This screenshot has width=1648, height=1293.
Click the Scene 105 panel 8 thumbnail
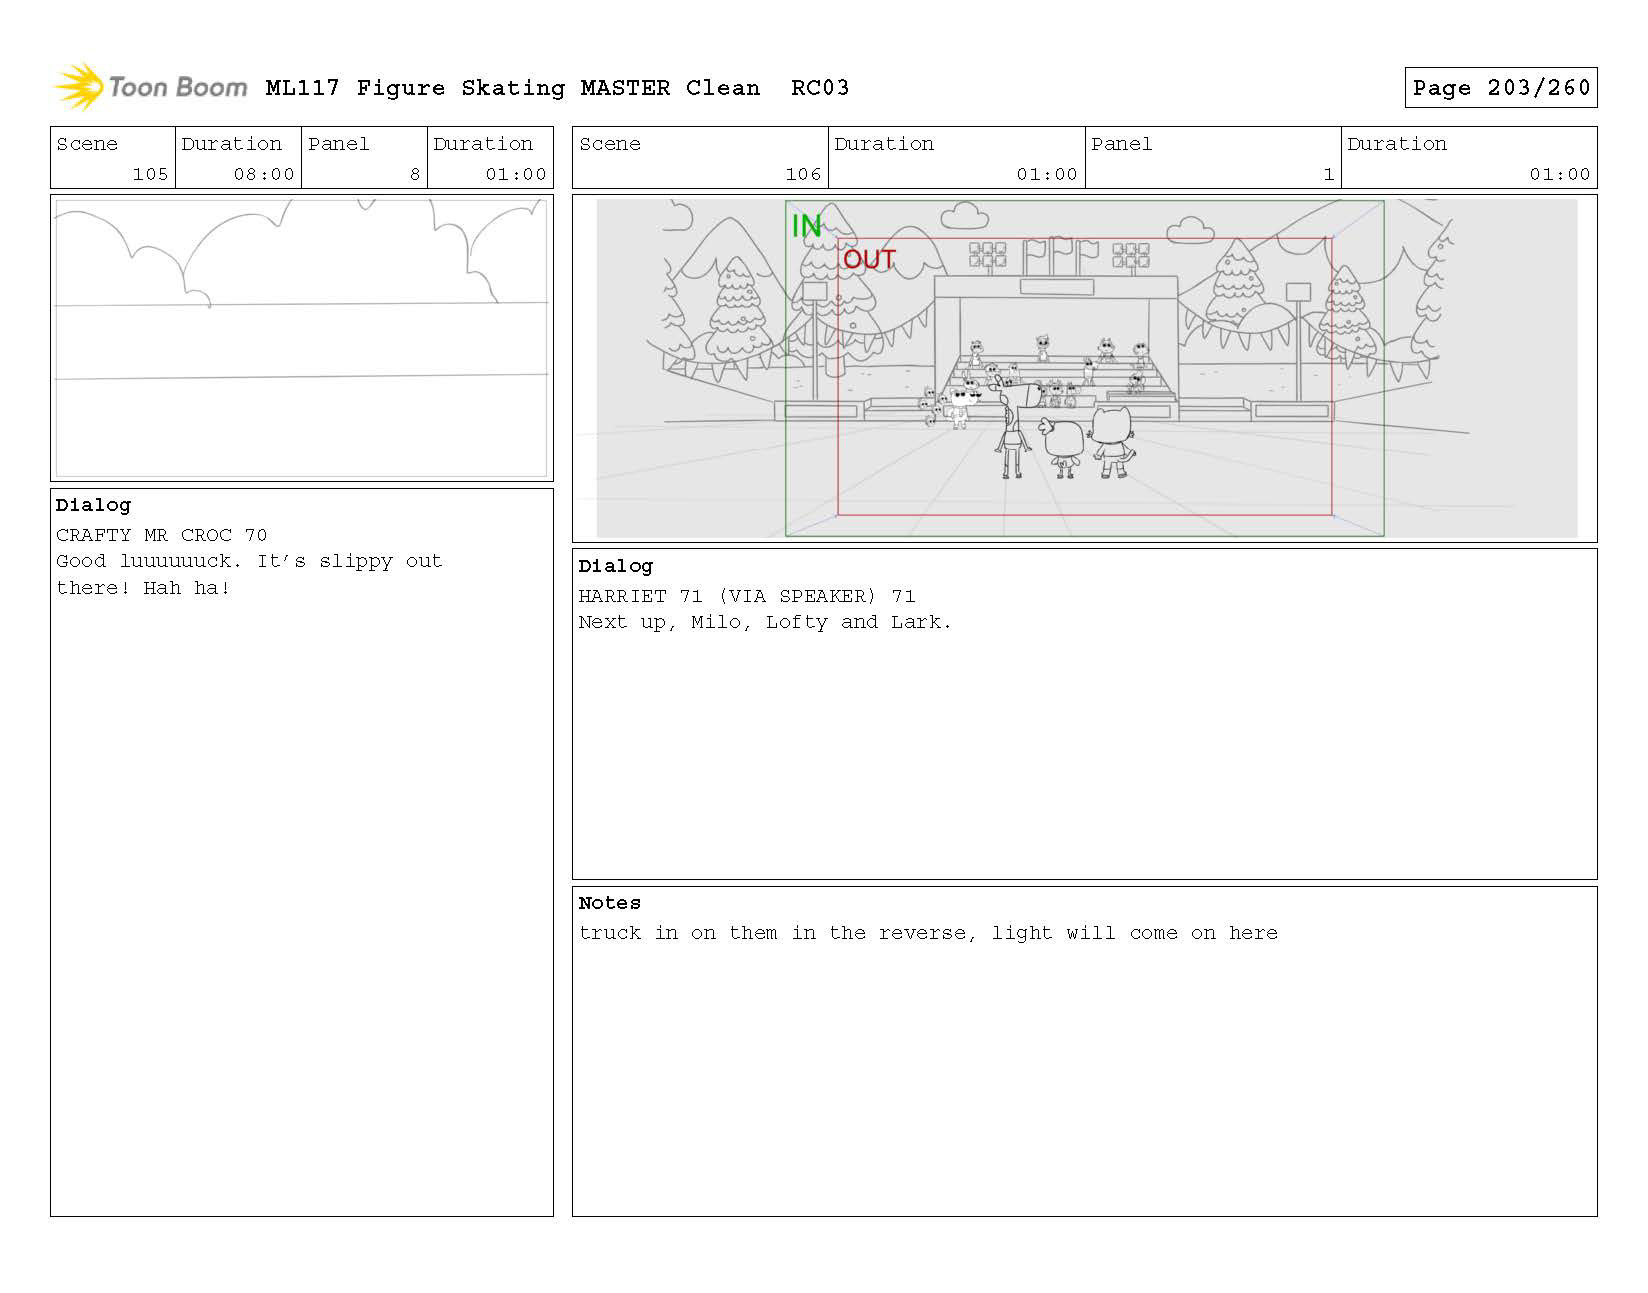pos(302,338)
